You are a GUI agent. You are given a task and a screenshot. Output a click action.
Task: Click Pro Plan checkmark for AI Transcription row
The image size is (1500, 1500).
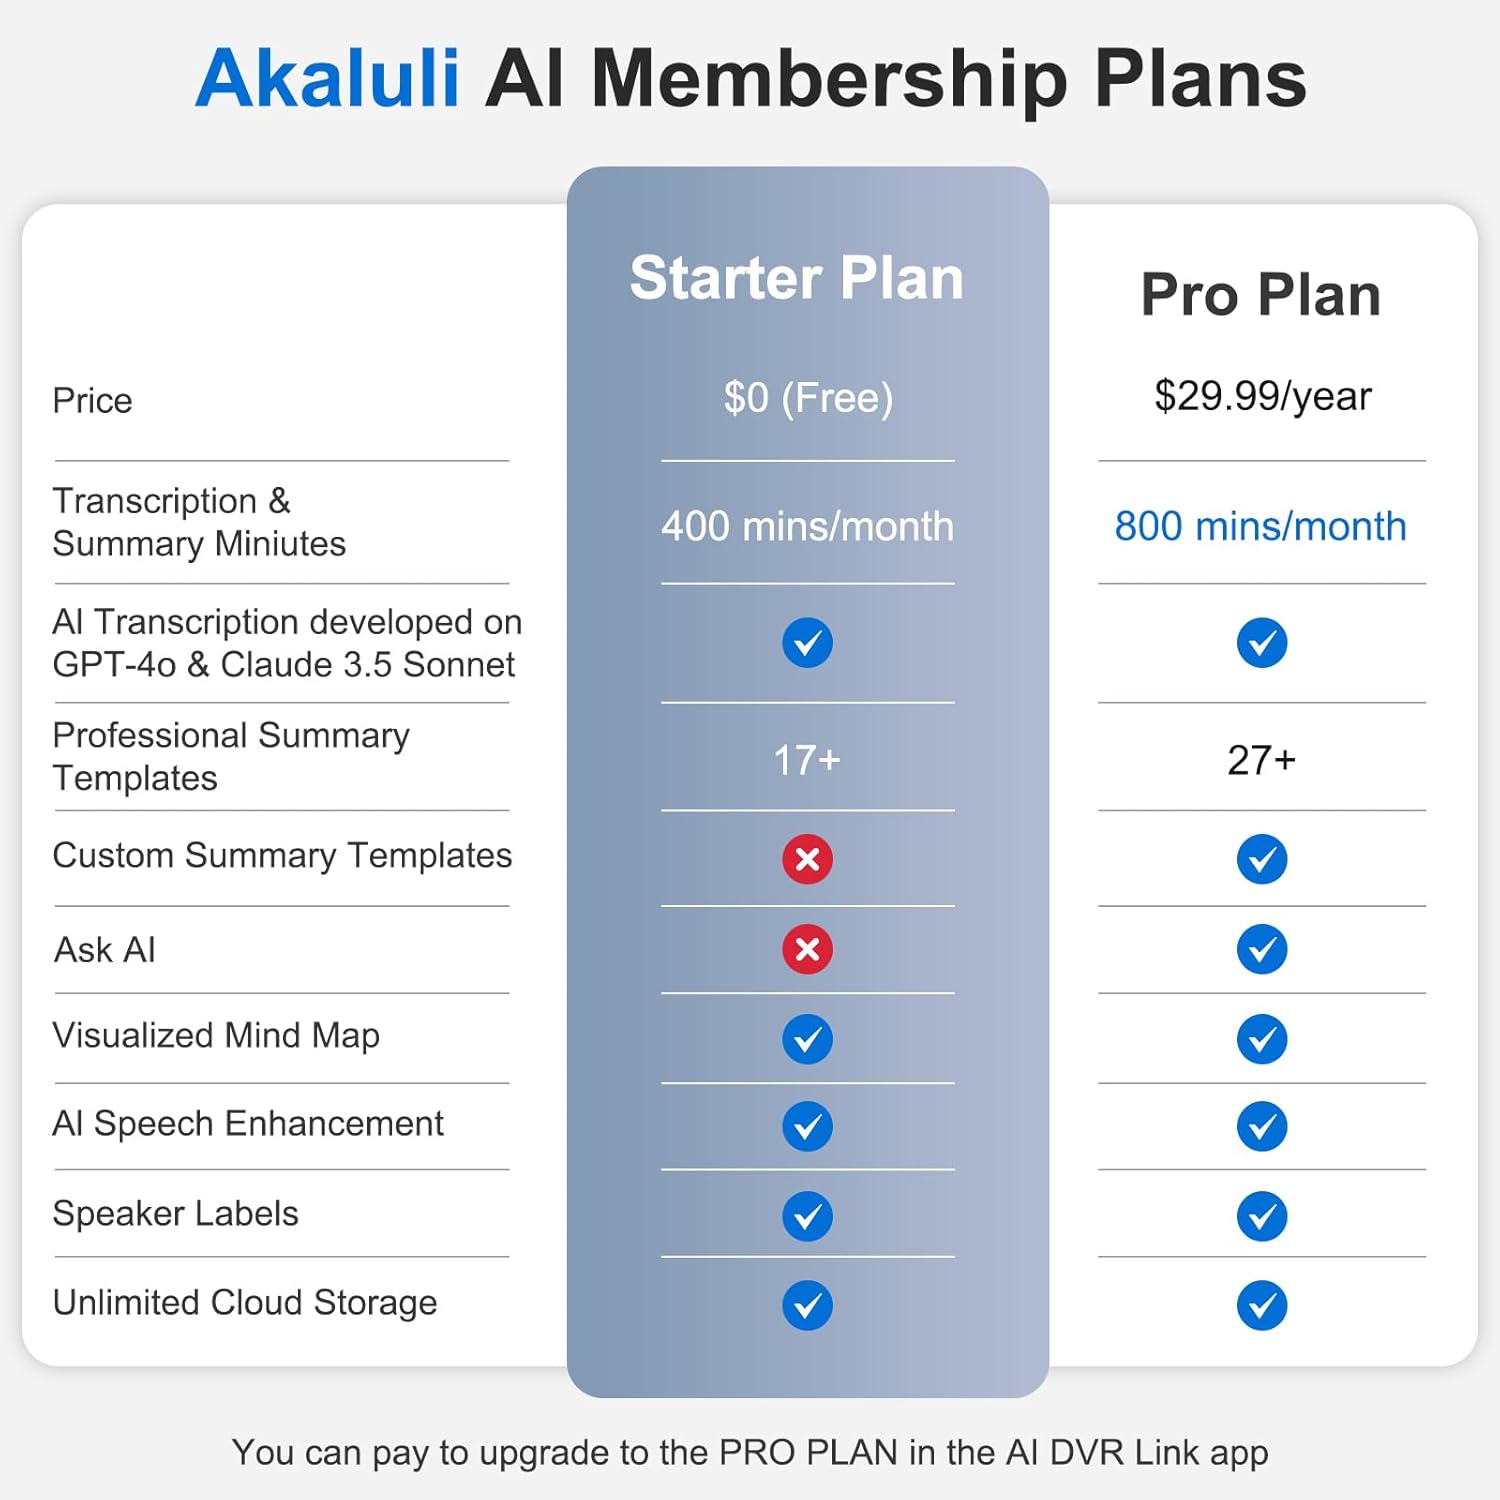[1261, 642]
